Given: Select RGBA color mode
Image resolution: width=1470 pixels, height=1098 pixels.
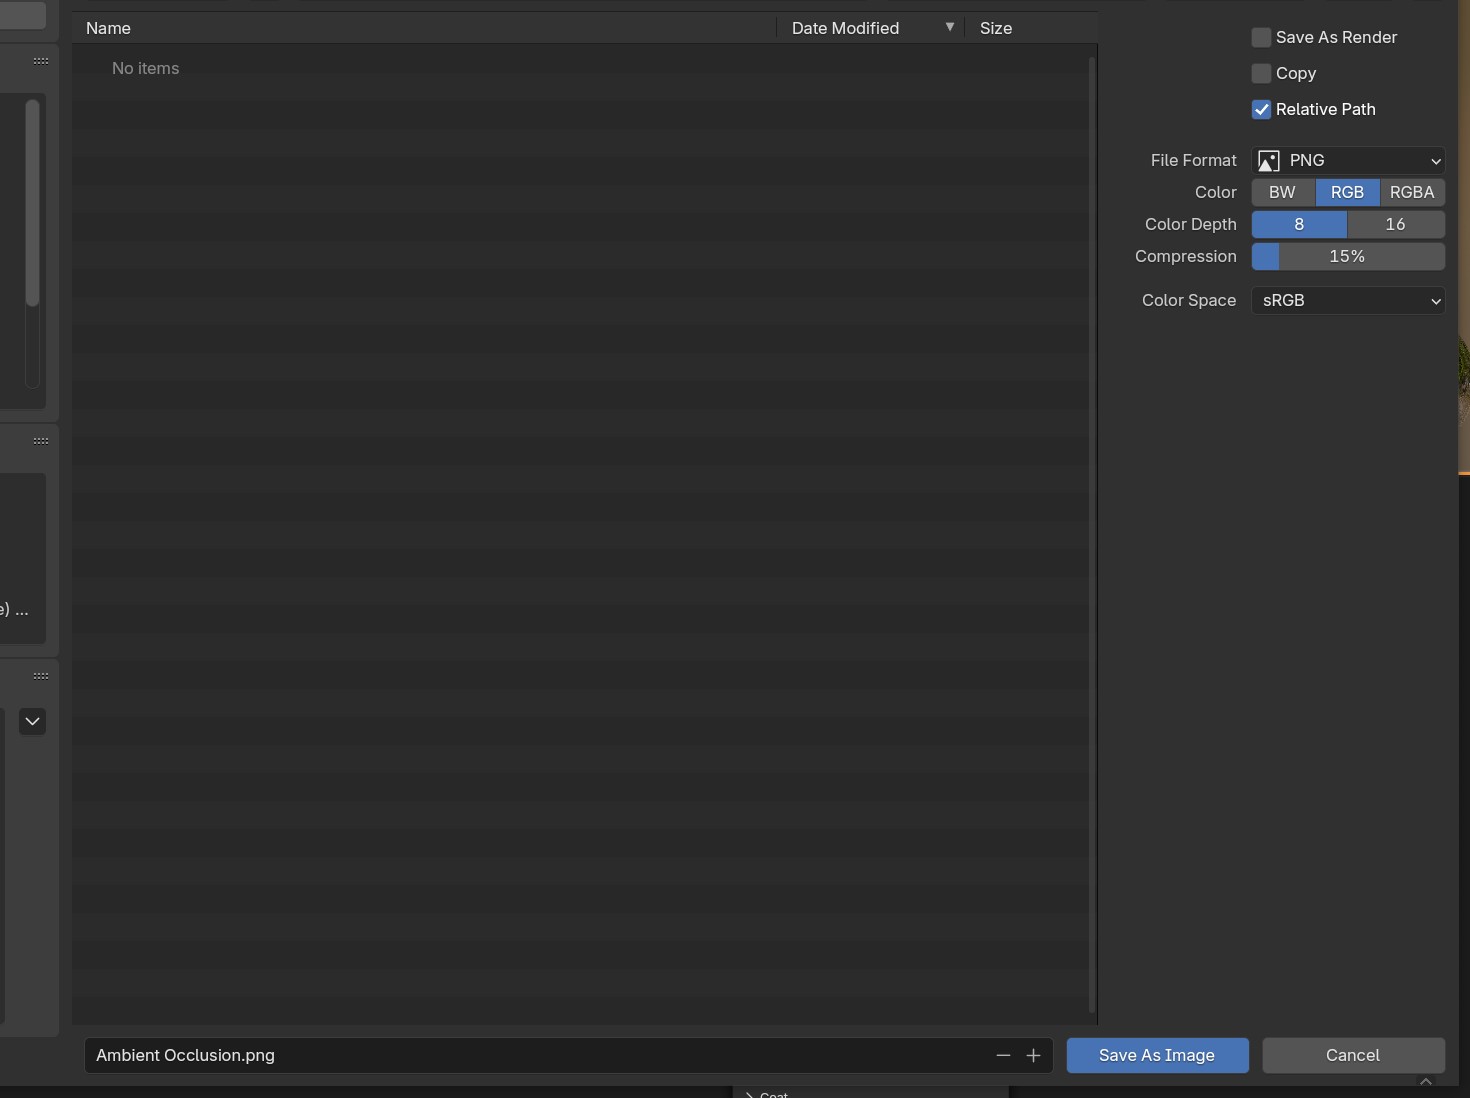Looking at the screenshot, I should click(1412, 192).
